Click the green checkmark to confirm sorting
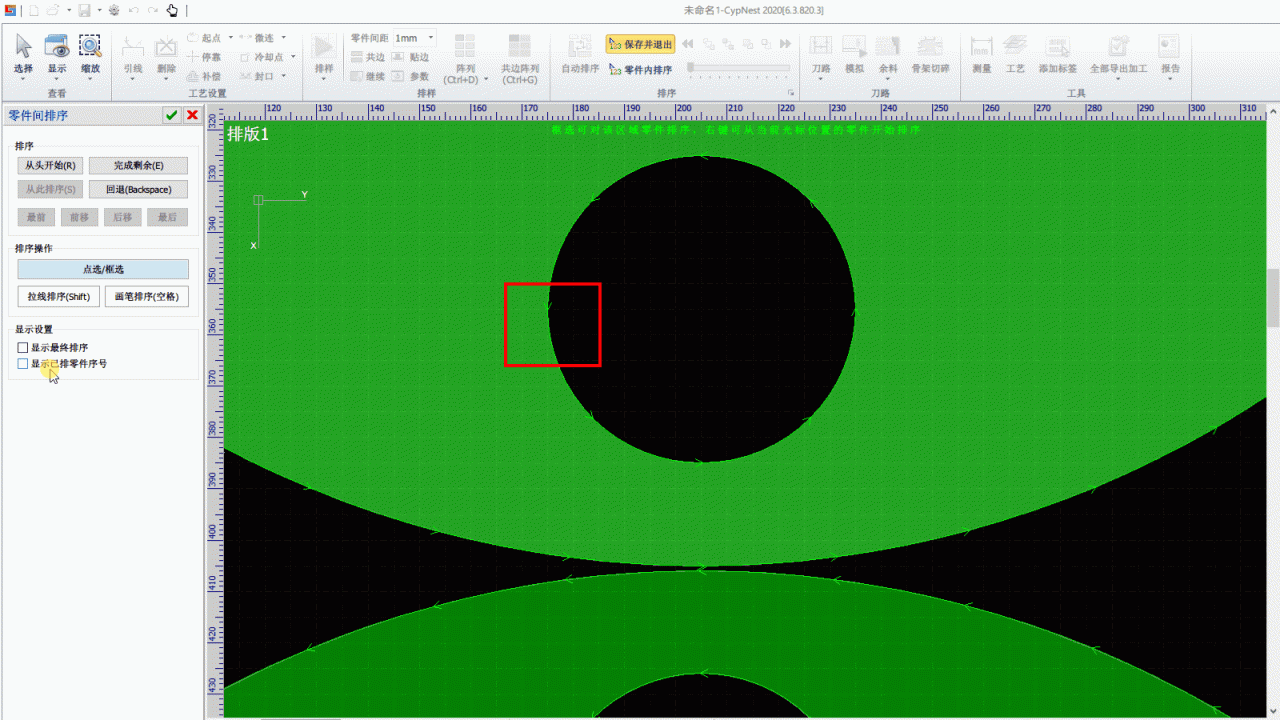Viewport: 1280px width, 720px height. coord(172,116)
